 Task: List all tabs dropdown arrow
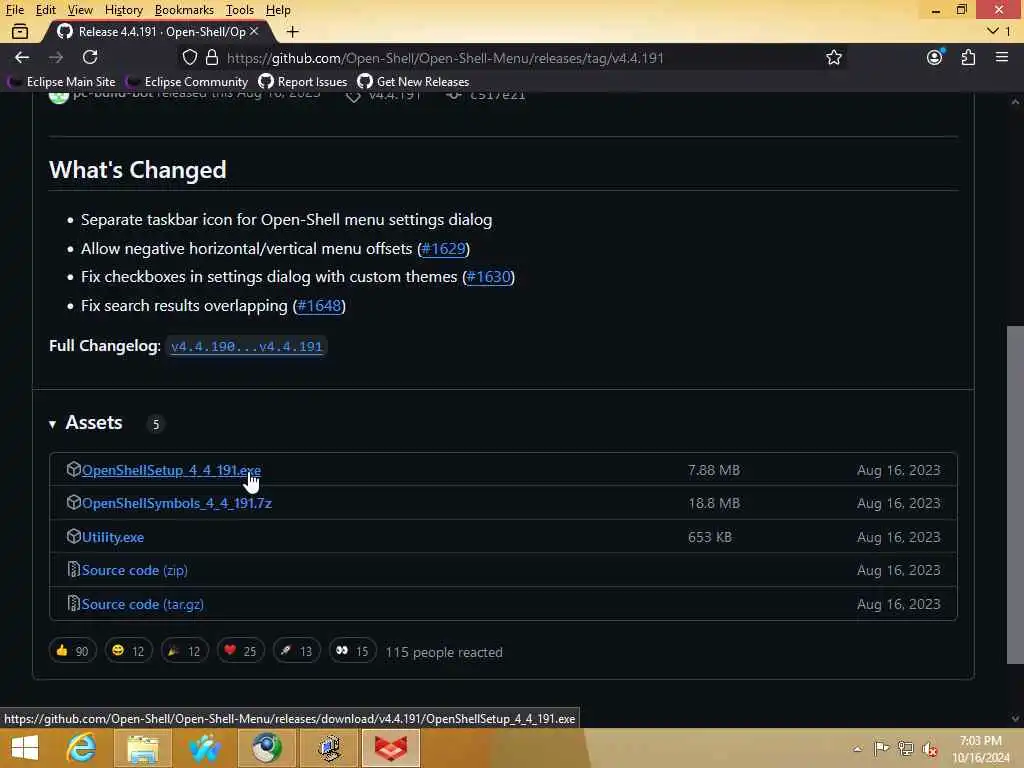(x=993, y=31)
